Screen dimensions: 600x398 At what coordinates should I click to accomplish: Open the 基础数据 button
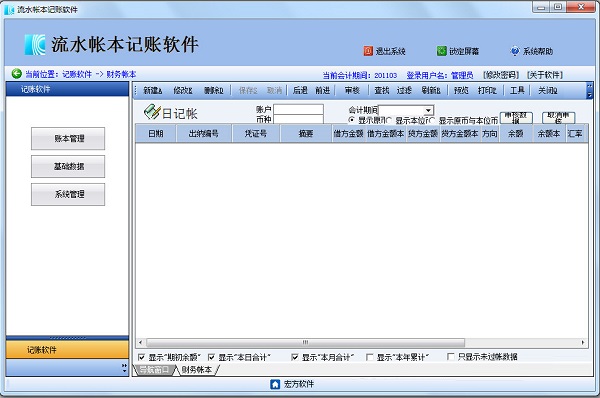(68, 166)
